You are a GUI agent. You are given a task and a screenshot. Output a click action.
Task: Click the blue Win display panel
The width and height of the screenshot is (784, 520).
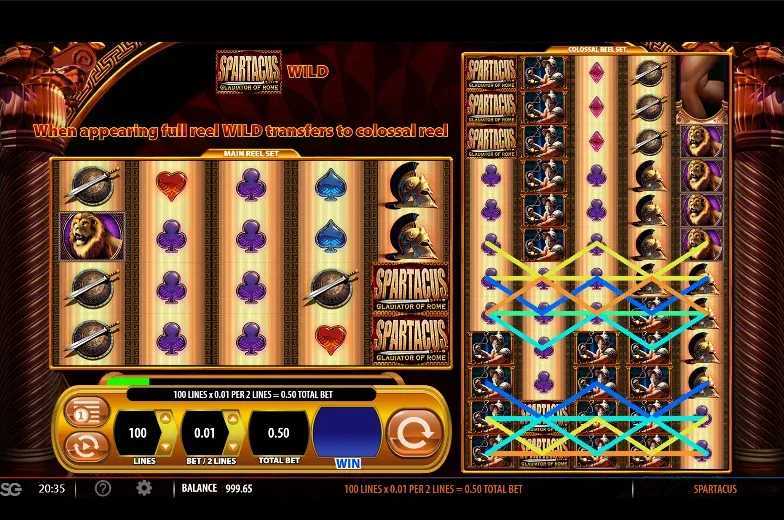pos(347,432)
